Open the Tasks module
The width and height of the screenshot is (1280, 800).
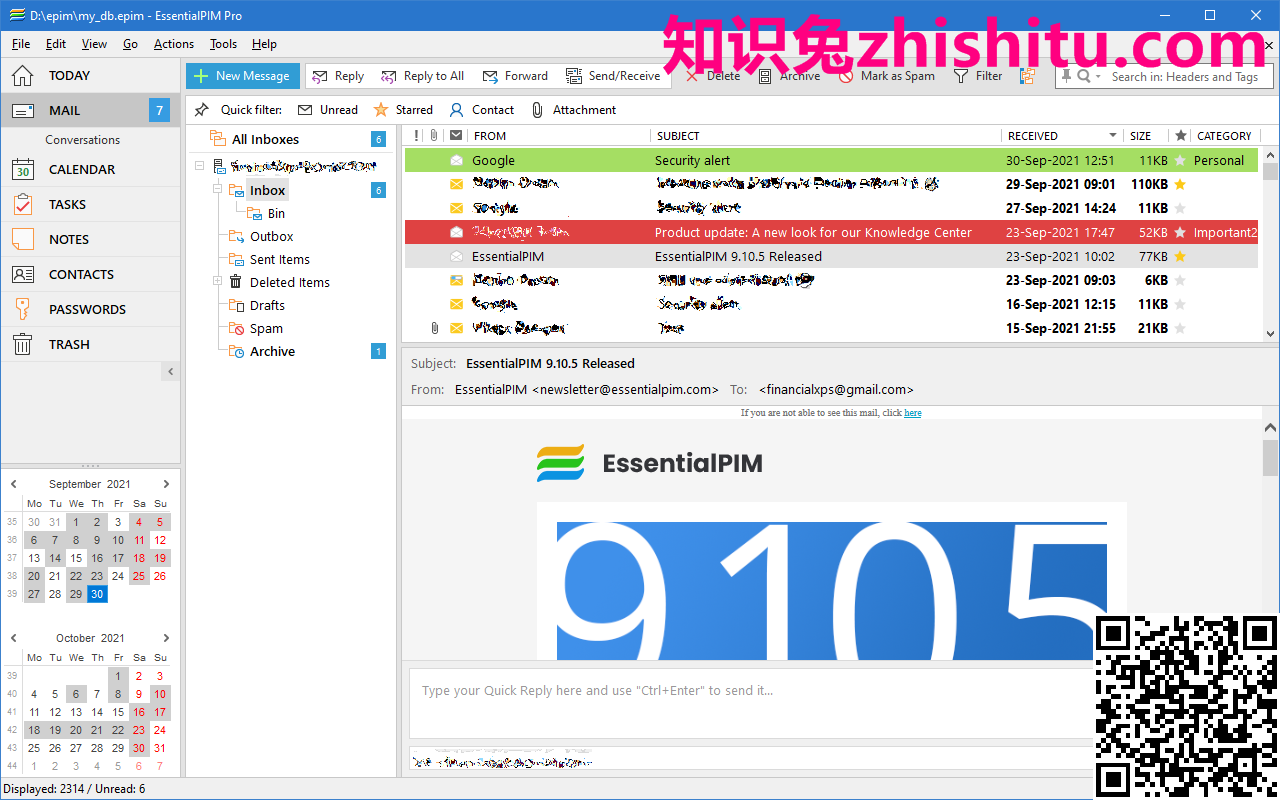click(90, 204)
